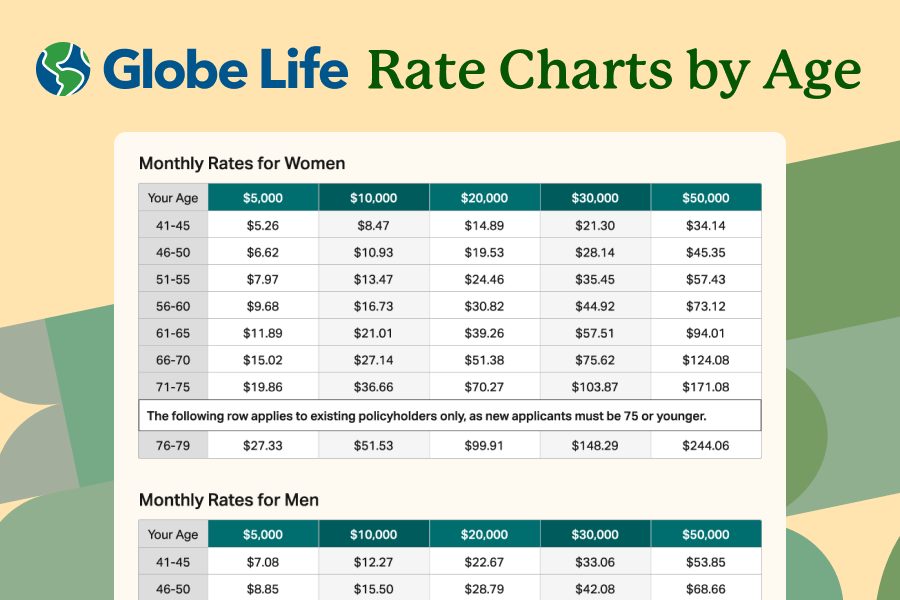Select the $5.26 rate cell
Image resolution: width=900 pixels, height=600 pixels.
click(263, 225)
